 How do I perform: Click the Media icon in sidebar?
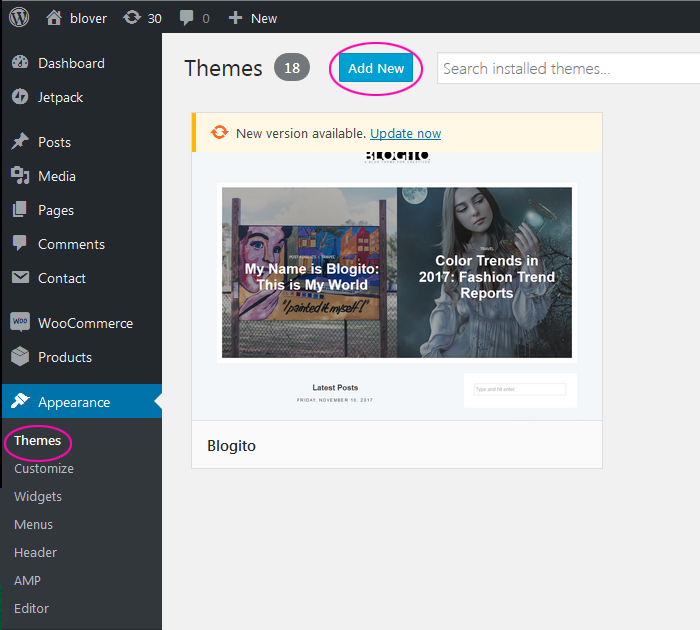(x=20, y=175)
